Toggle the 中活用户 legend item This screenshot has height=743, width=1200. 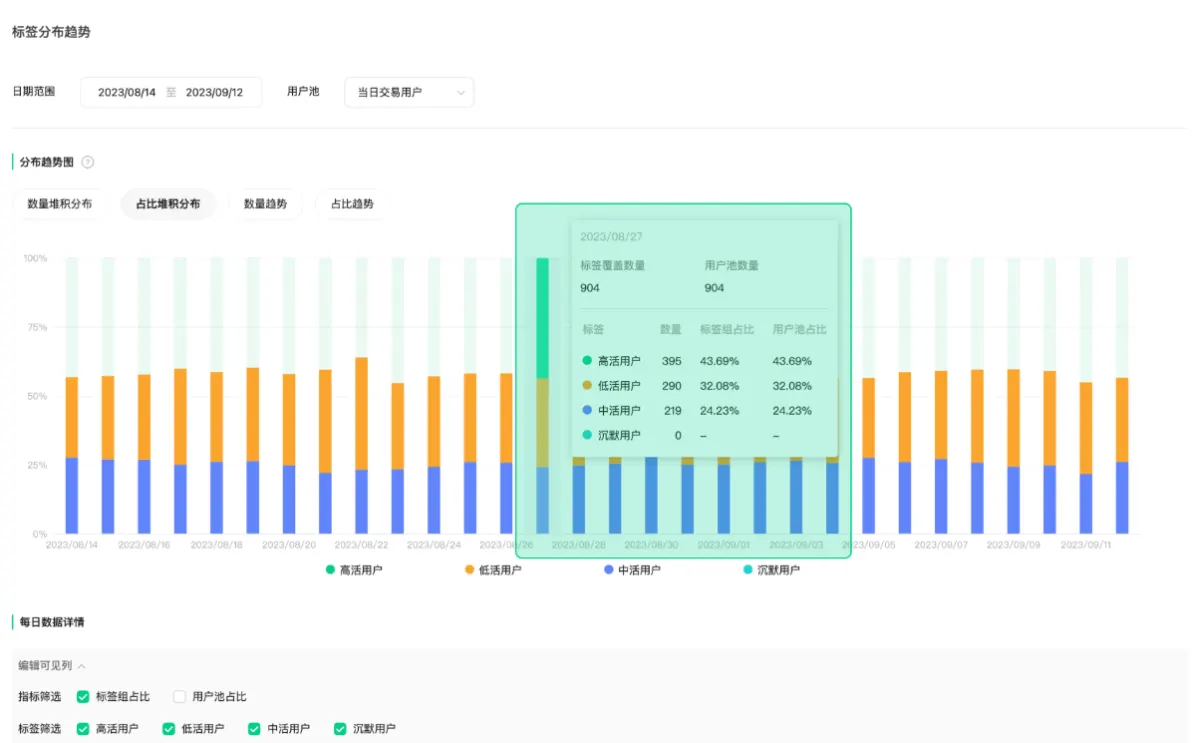[632, 570]
